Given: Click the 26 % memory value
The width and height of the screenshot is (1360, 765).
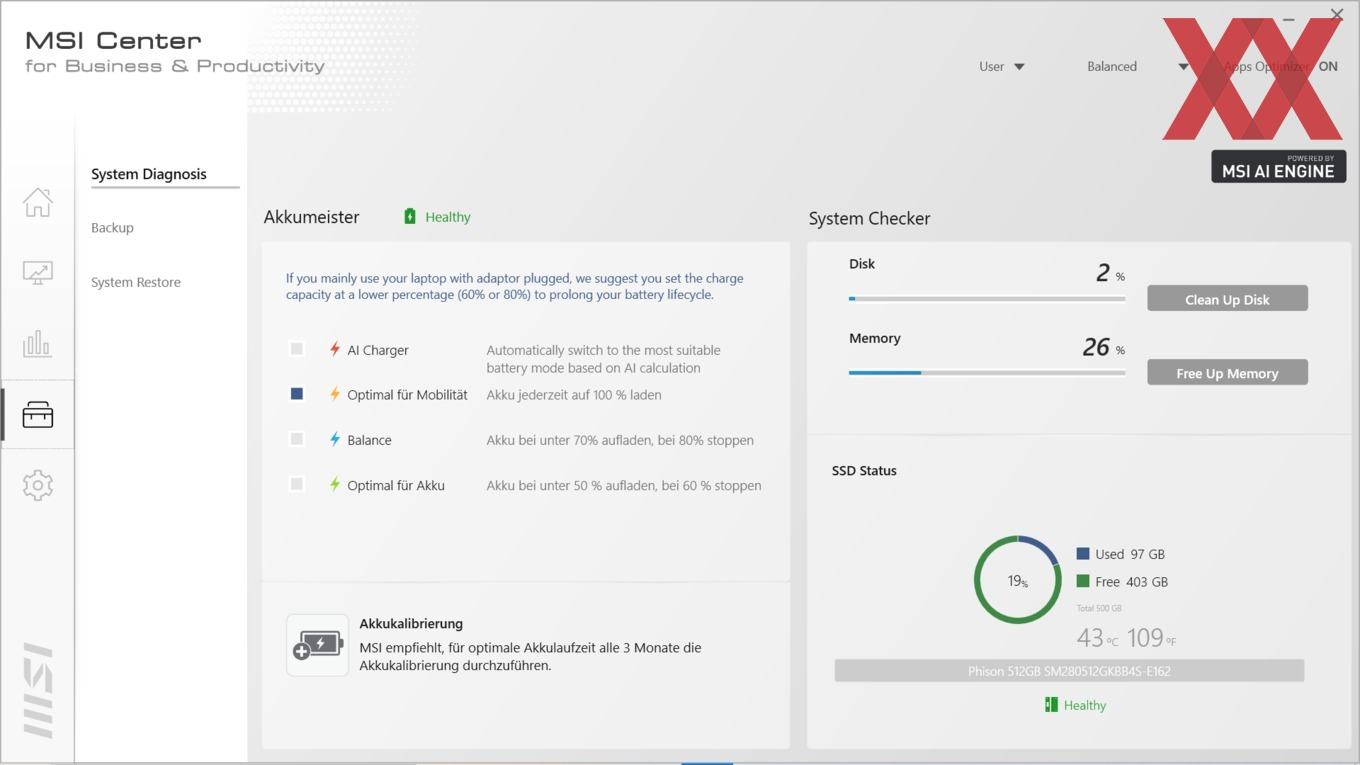Looking at the screenshot, I should (x=1103, y=347).
